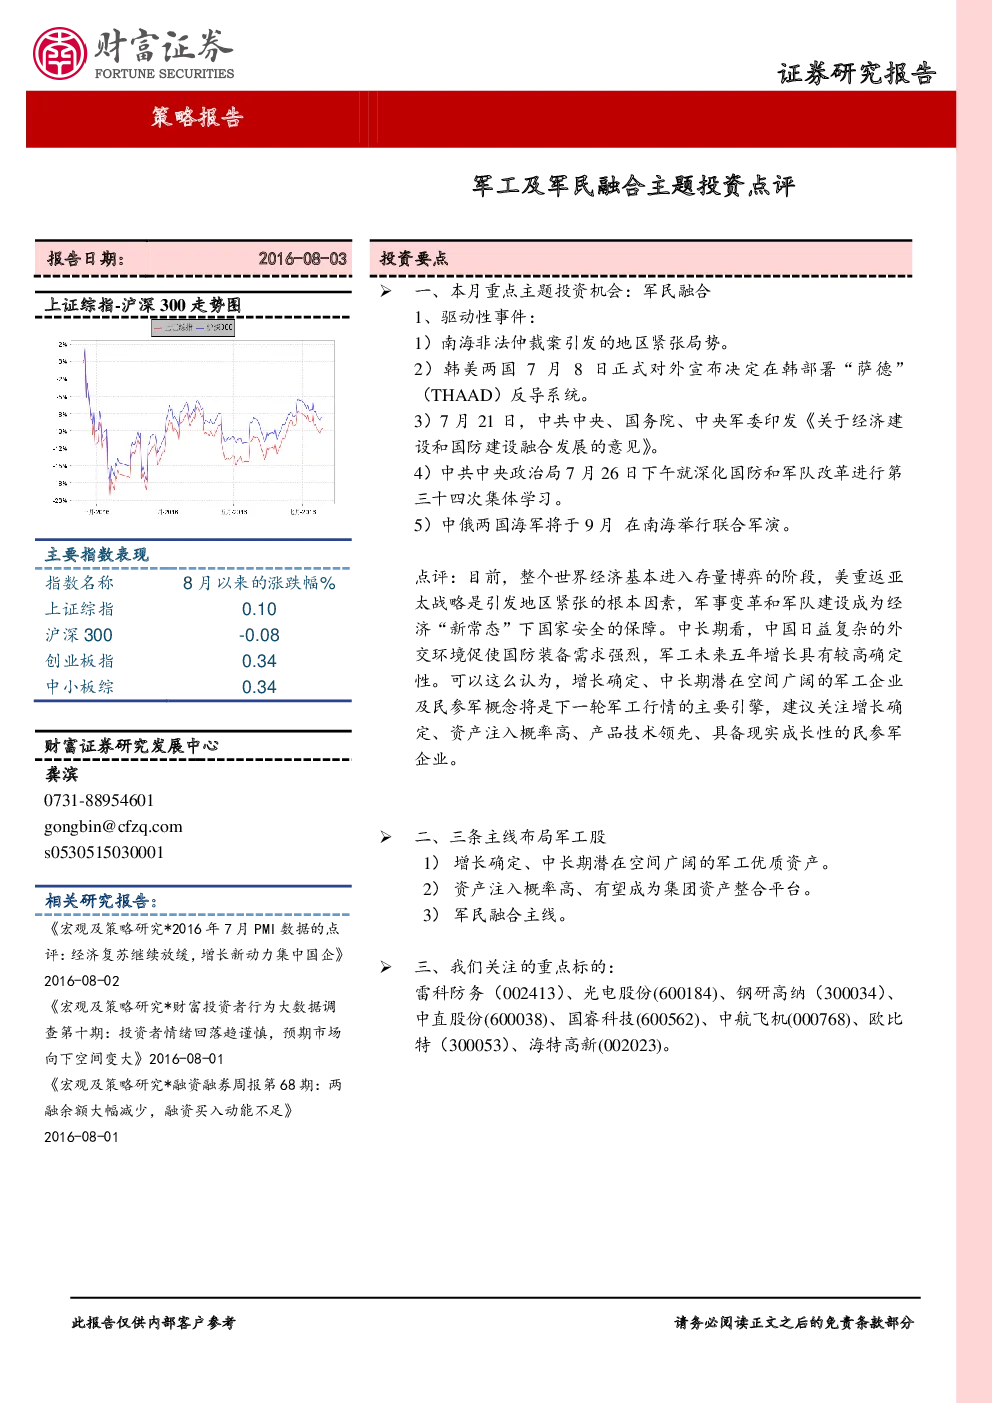Click the arrow bullet beside 二、三条主线布局军工股
Viewport: 992px width, 1403px height.
[385, 837]
